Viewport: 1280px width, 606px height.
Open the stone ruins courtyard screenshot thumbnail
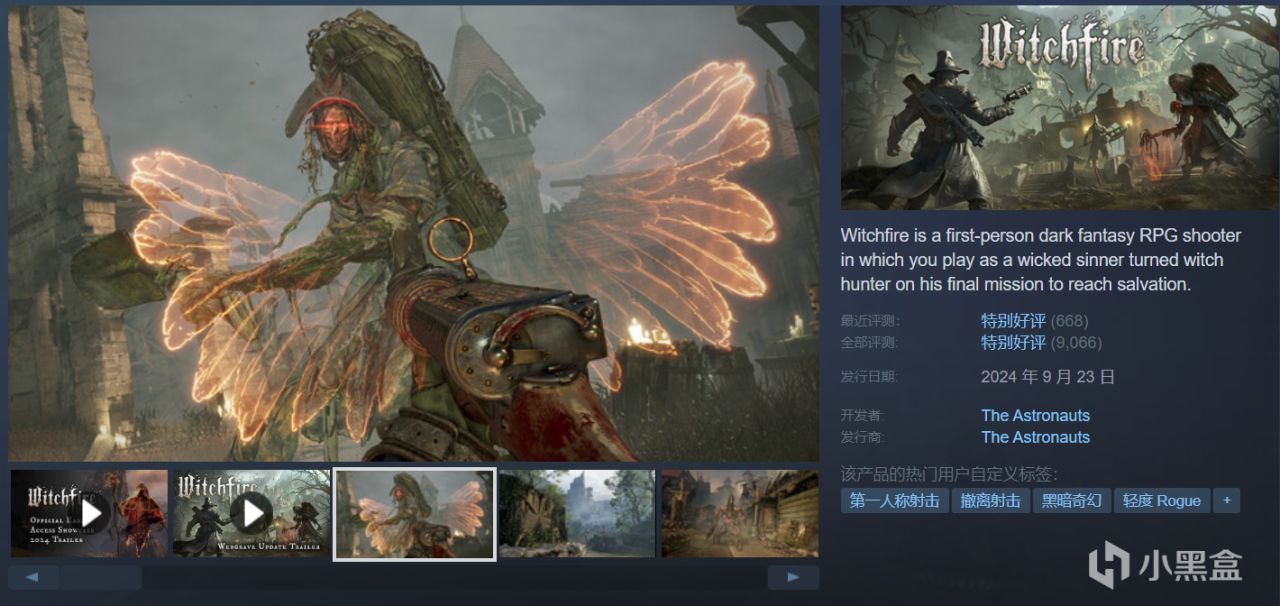pyautogui.click(x=577, y=514)
